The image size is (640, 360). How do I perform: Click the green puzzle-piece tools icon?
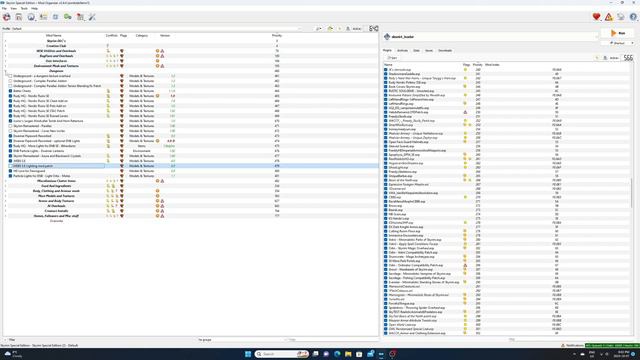point(68,17)
